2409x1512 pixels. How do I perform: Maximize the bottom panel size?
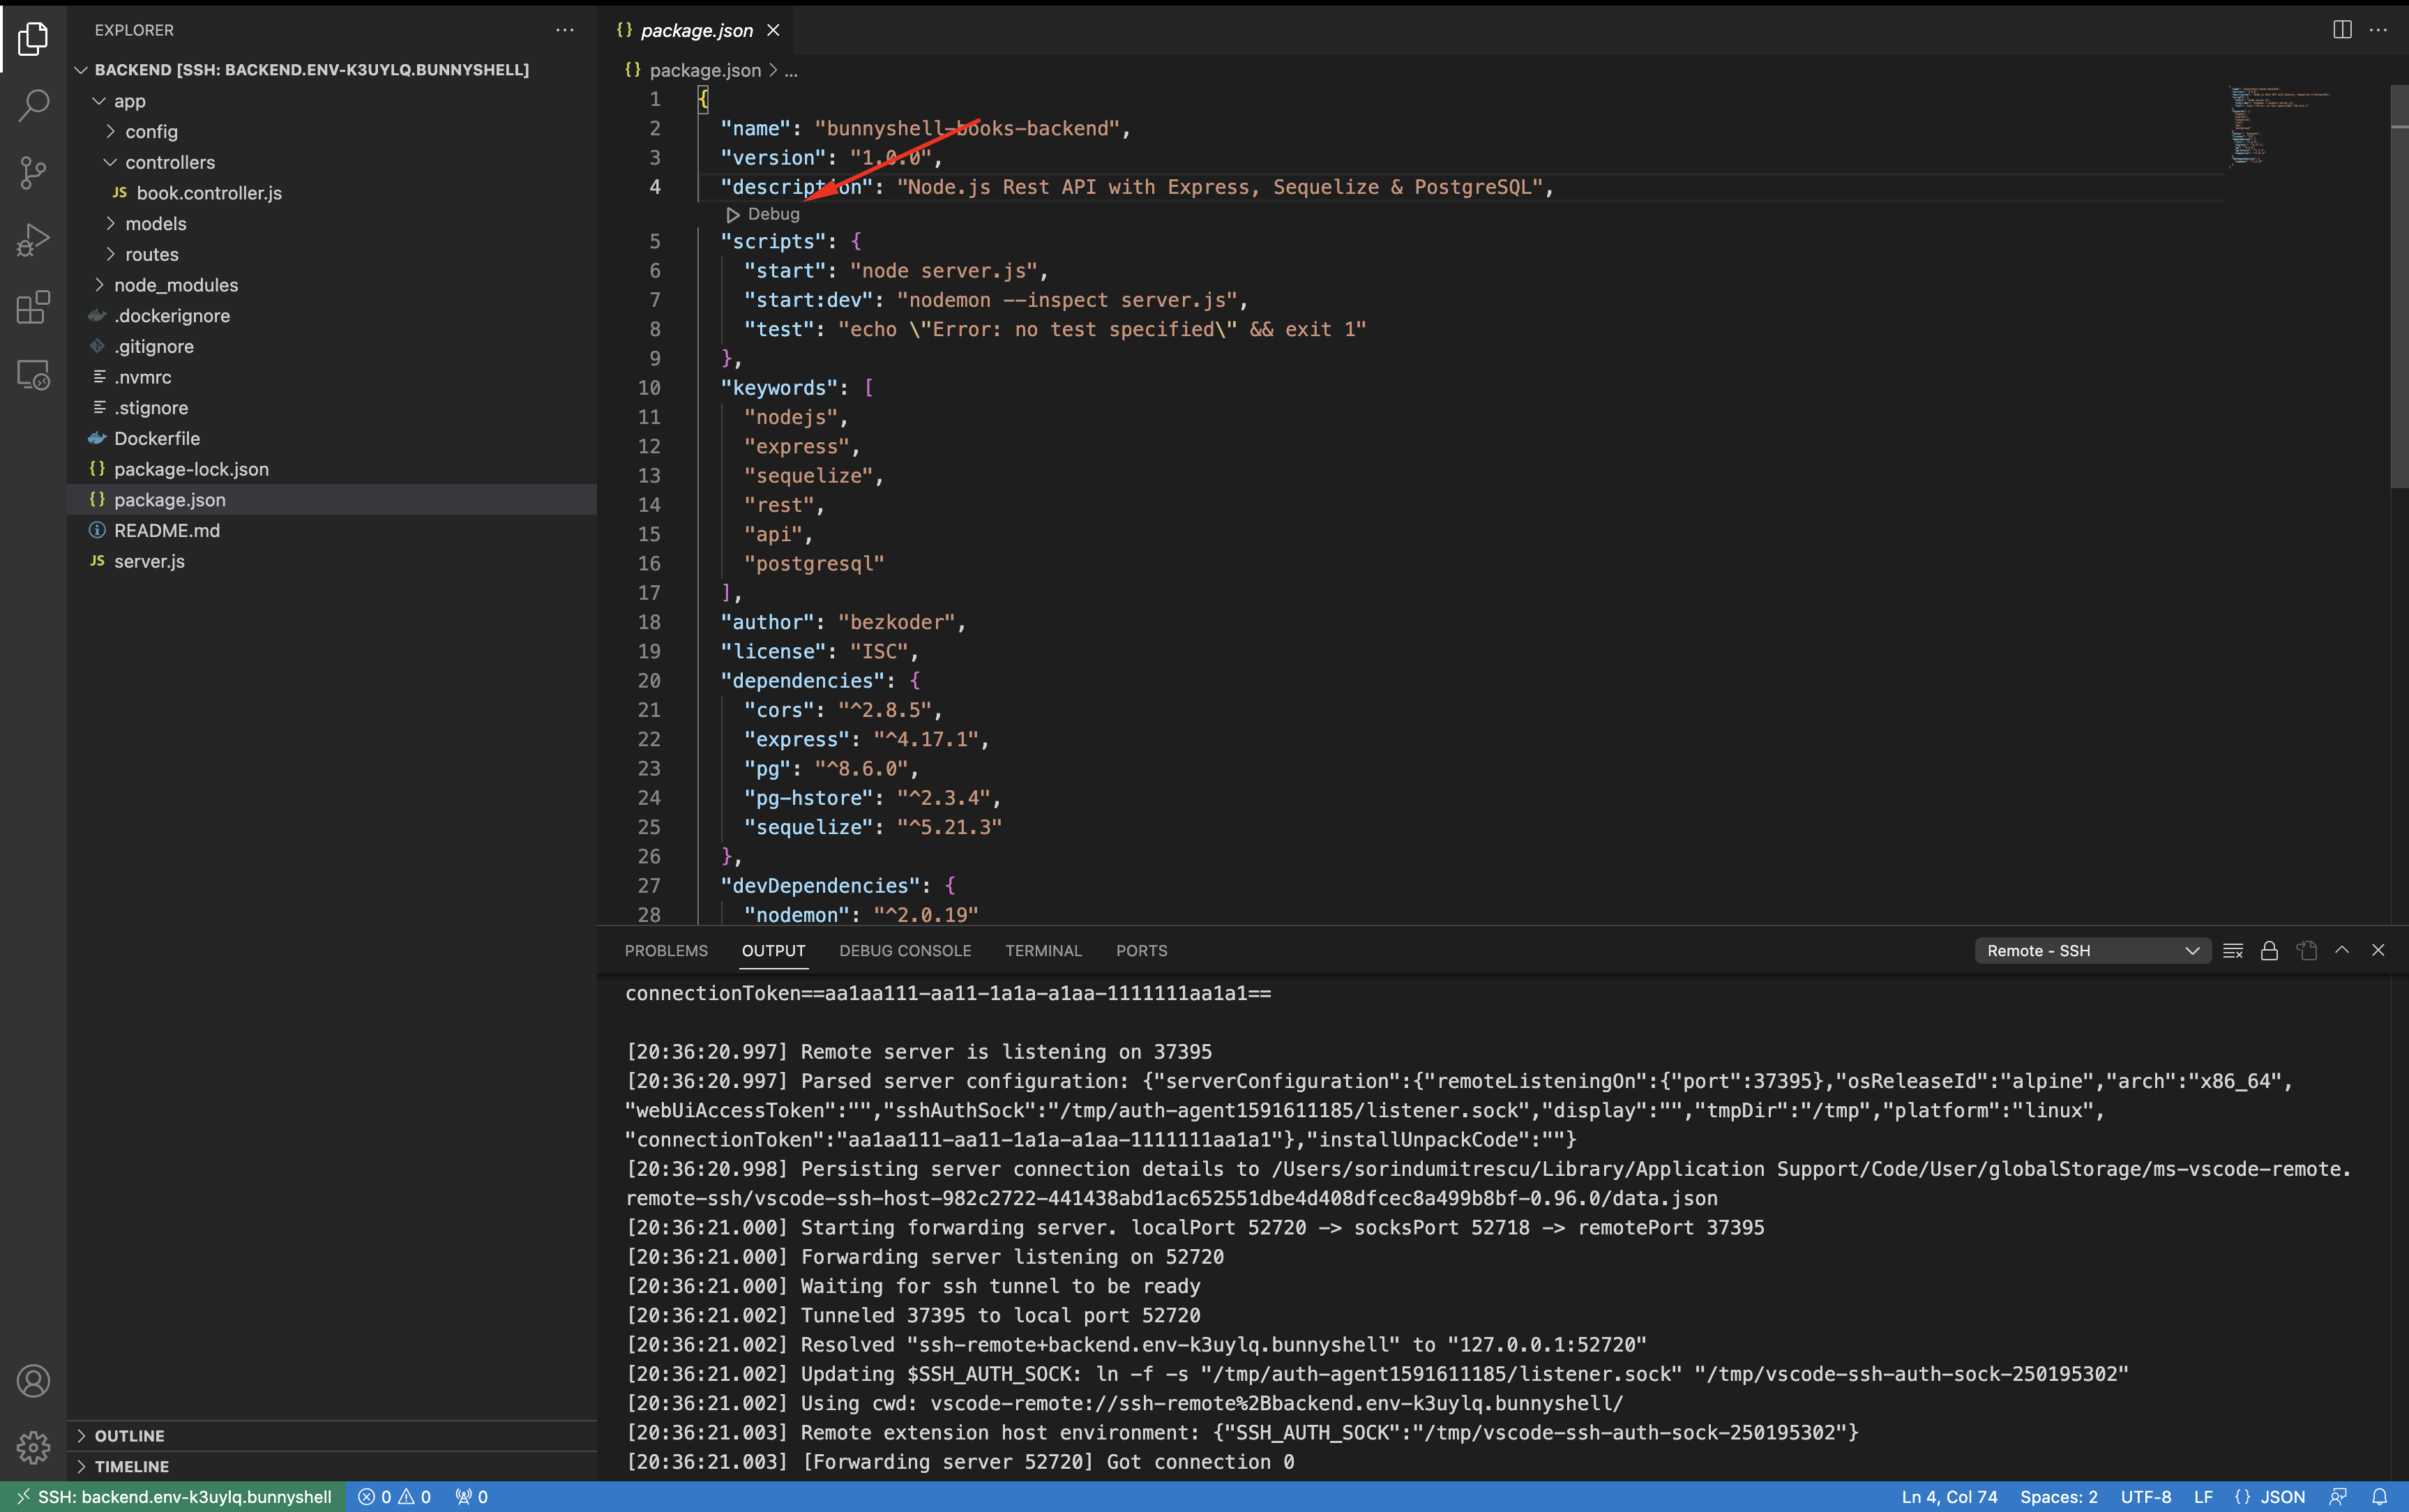pyautogui.click(x=2341, y=950)
